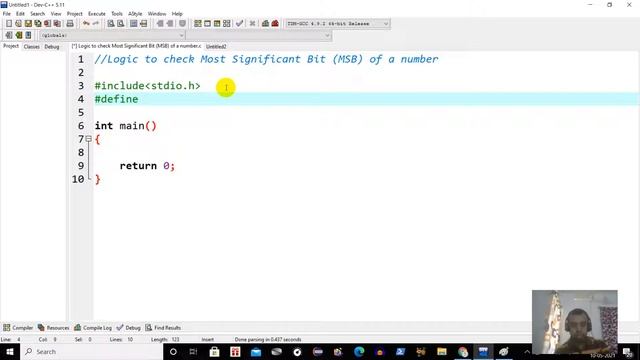Click the Go to function icon
Viewport: 640px width, 360px height.
click(x=133, y=24)
